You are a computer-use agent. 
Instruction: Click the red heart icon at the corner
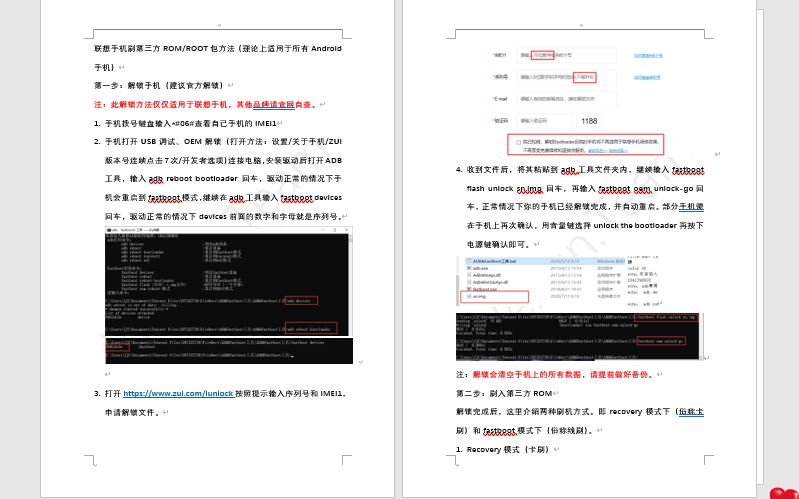[x=784, y=493]
